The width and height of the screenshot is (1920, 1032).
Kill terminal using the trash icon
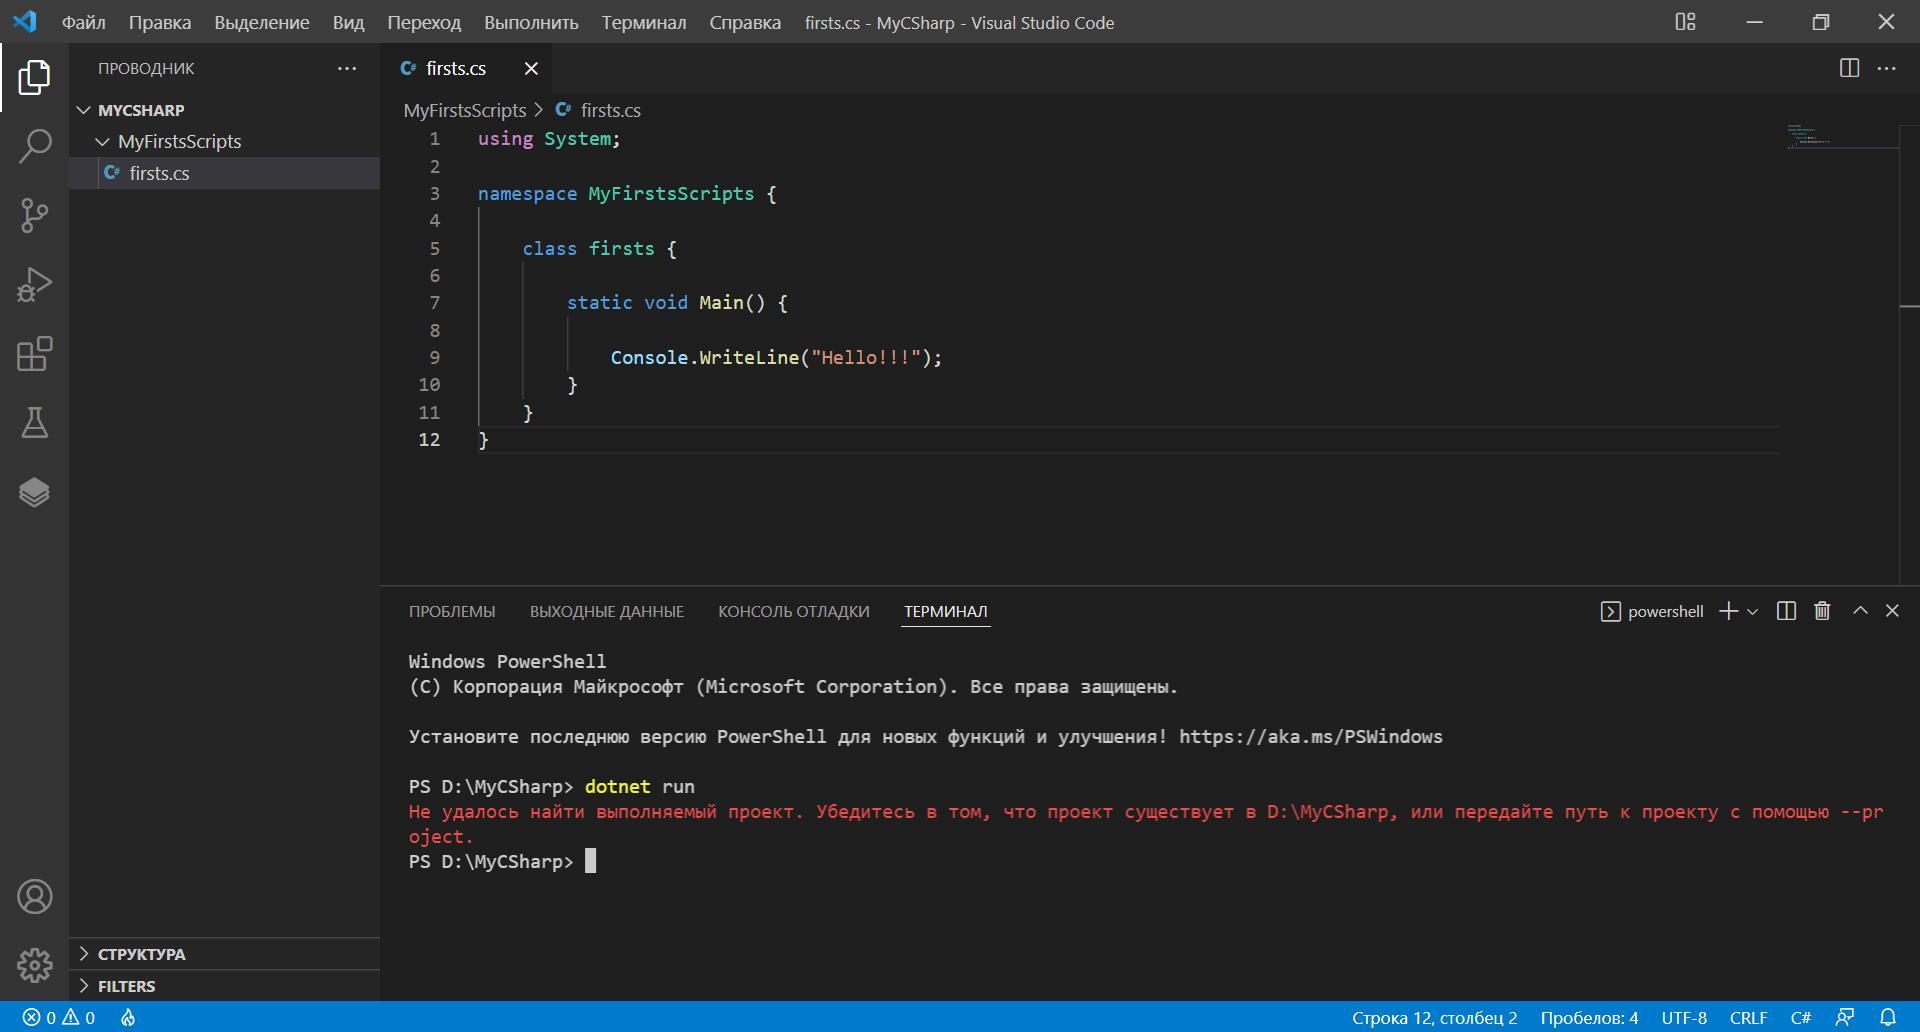coord(1822,611)
